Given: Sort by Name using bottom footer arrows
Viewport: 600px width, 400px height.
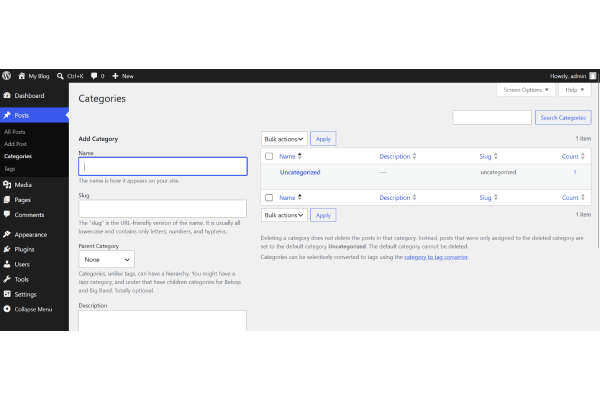Looking at the screenshot, I should coord(300,197).
